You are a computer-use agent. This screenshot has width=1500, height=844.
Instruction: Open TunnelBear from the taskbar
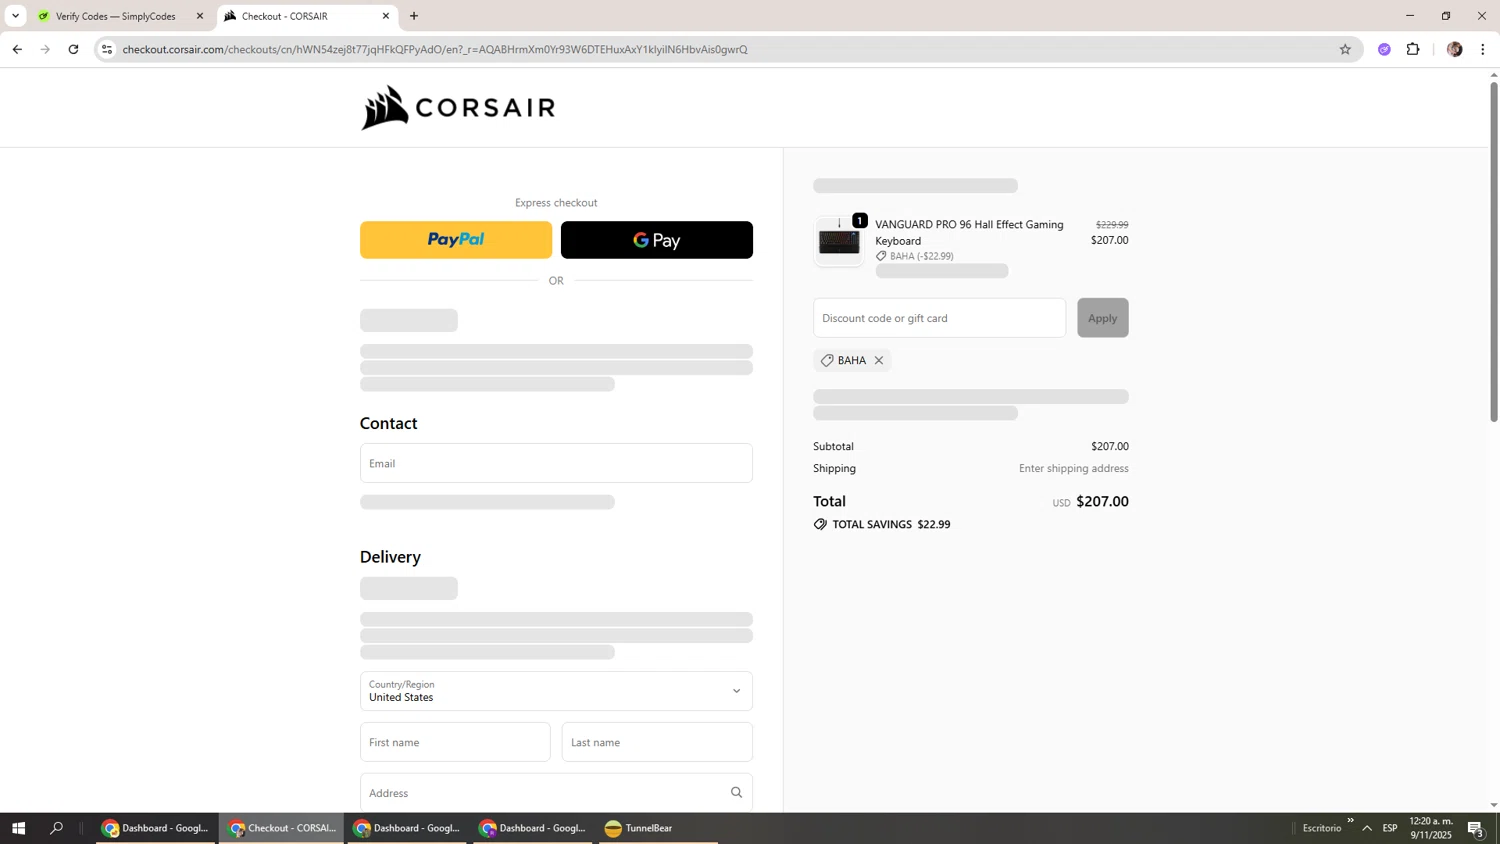pos(659,828)
